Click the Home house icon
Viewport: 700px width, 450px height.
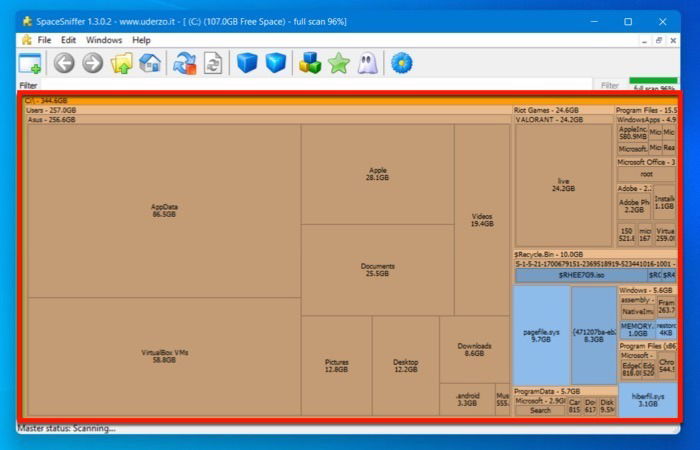tap(150, 63)
